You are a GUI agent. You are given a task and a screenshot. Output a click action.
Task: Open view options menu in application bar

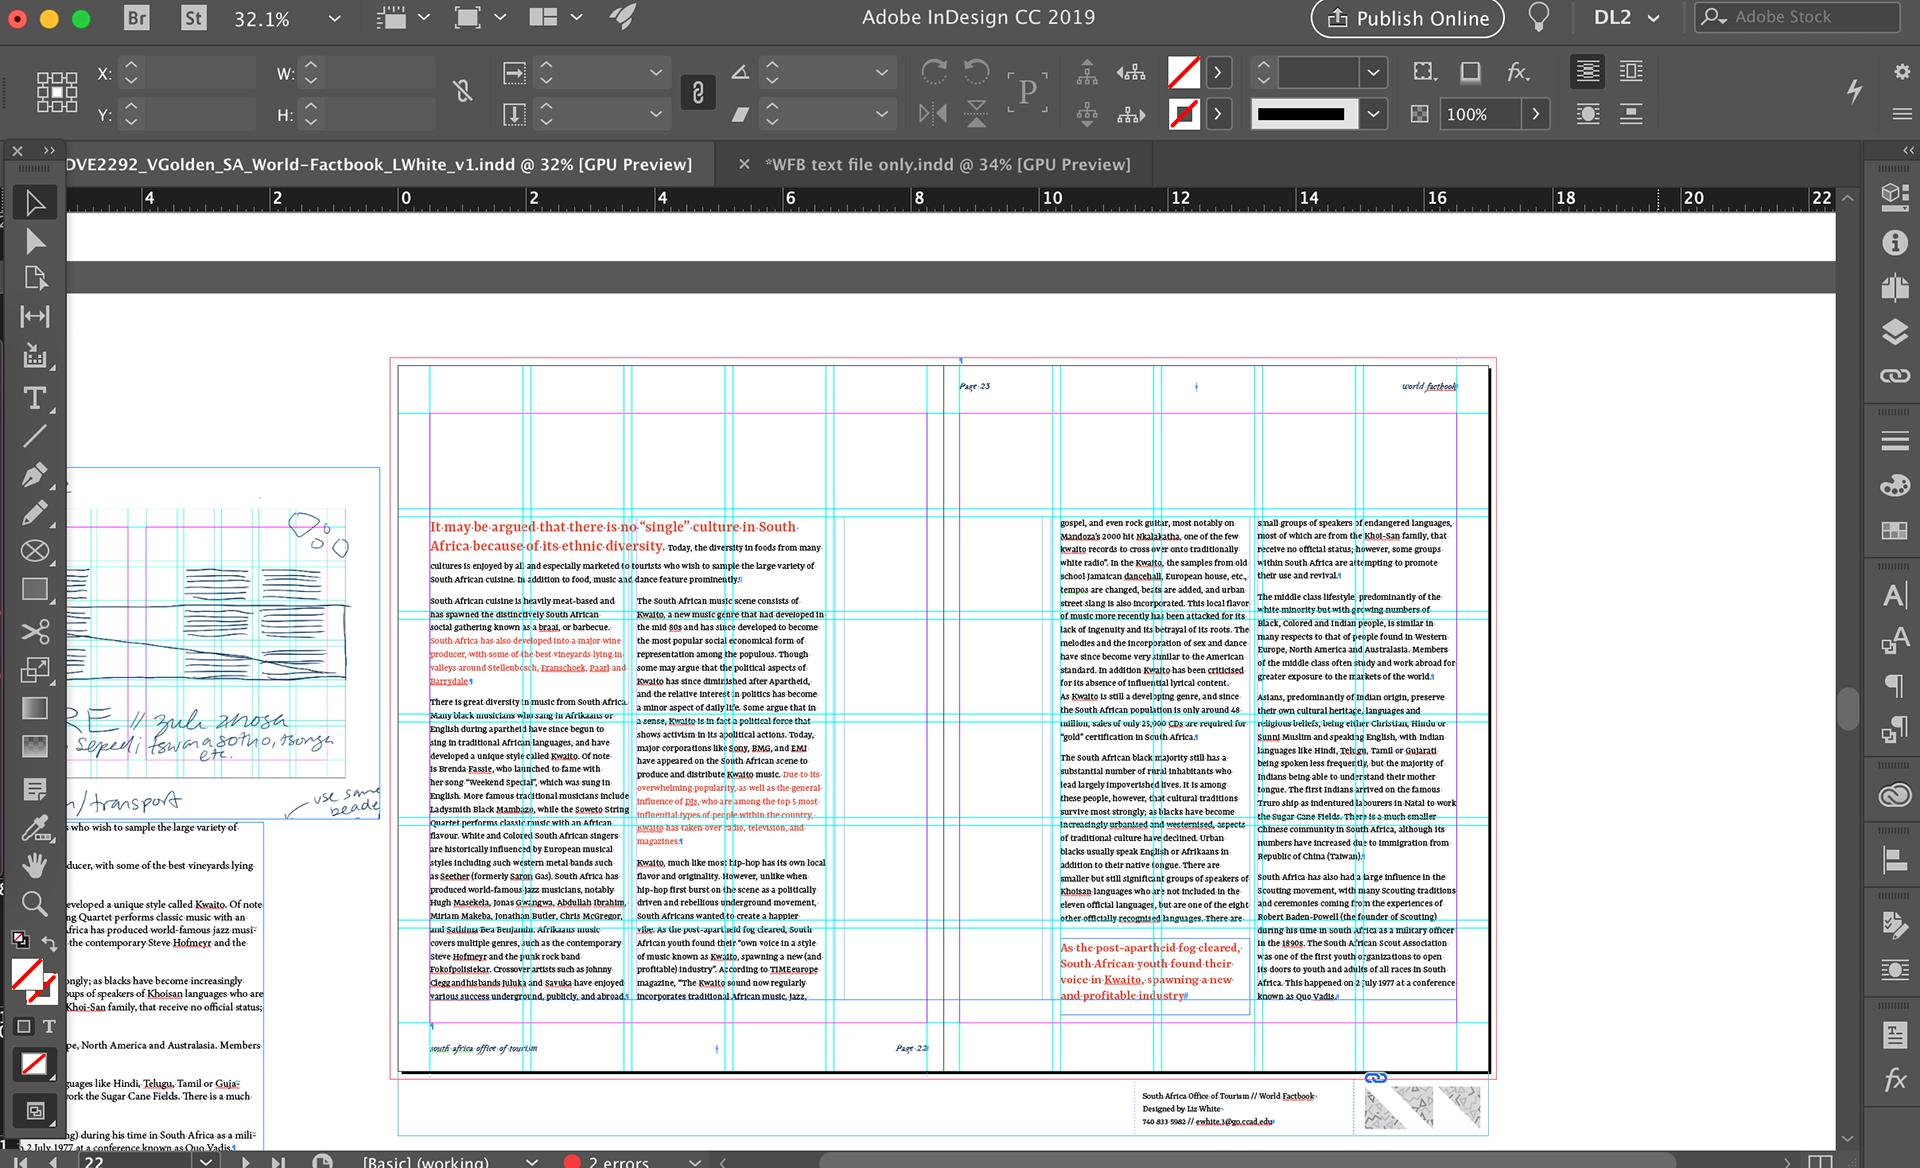tap(403, 18)
